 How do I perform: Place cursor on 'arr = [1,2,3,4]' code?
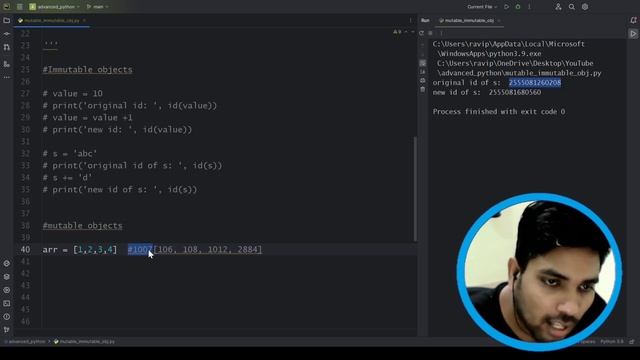point(80,249)
